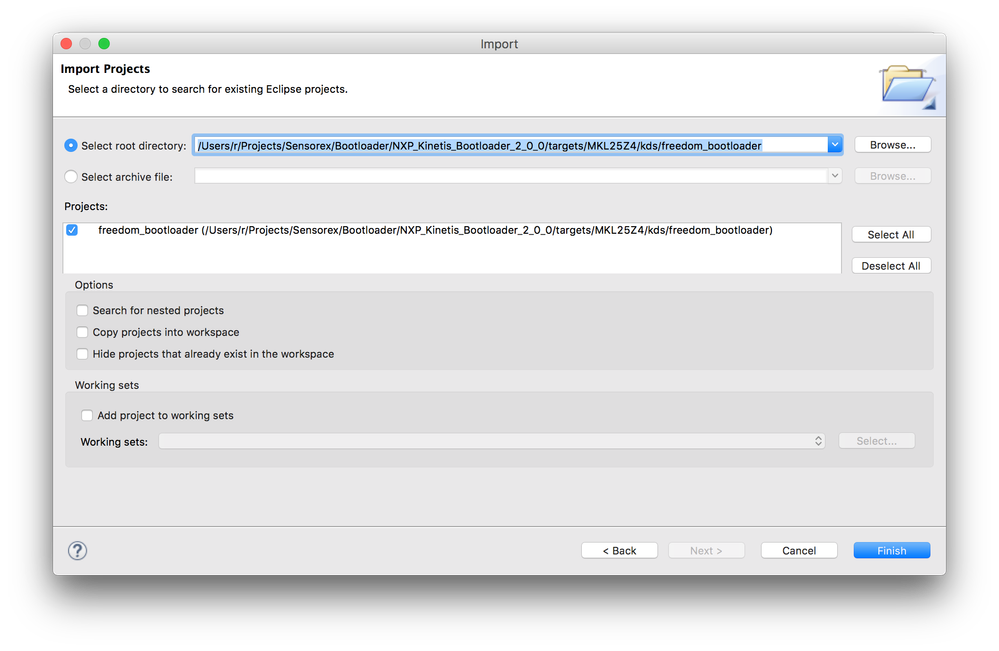This screenshot has width=999, height=651.
Task: Enable Copy projects into workspace
Action: [83, 333]
